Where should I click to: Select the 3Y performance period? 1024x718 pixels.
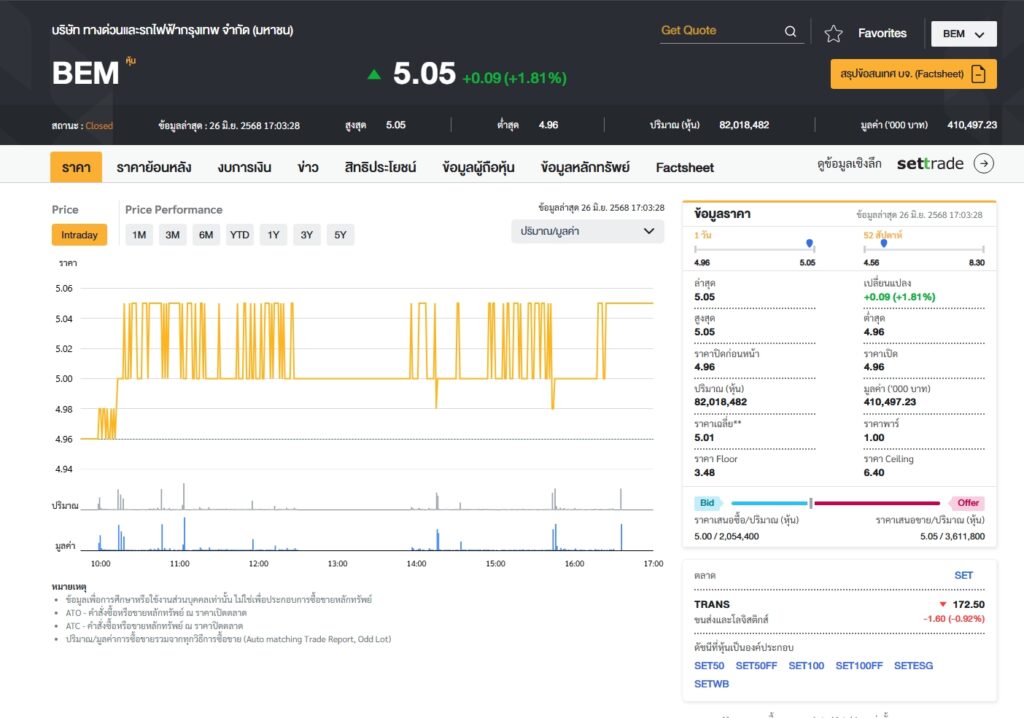pyautogui.click(x=306, y=235)
